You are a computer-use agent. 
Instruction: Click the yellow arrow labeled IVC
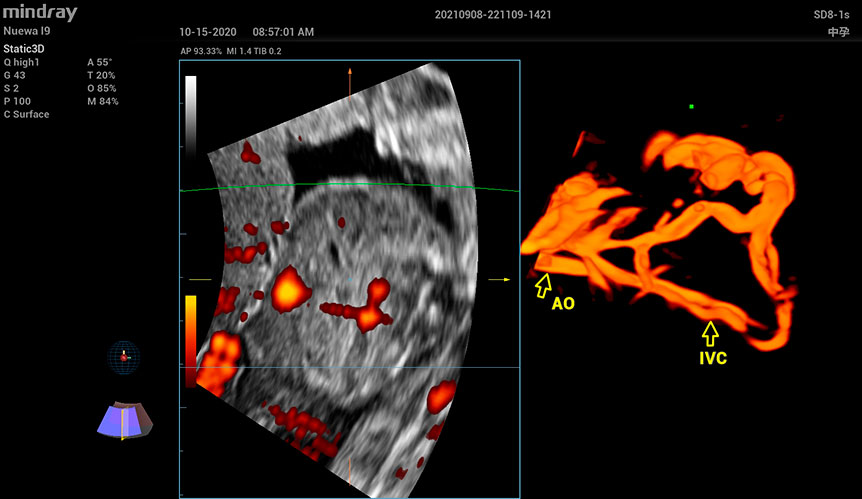pos(710,330)
